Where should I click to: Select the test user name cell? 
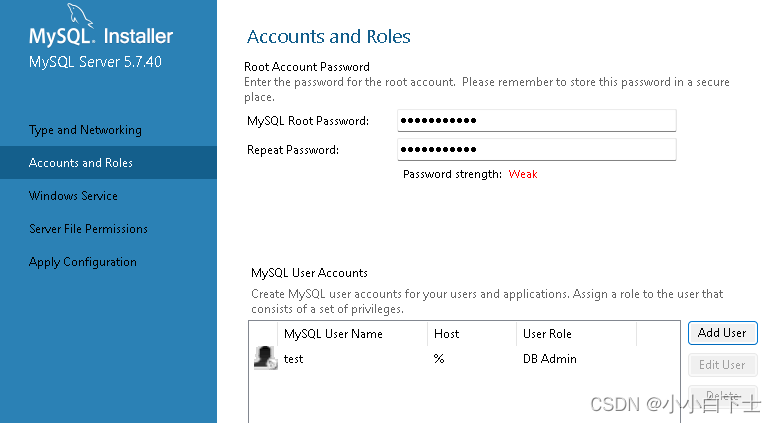pos(293,359)
